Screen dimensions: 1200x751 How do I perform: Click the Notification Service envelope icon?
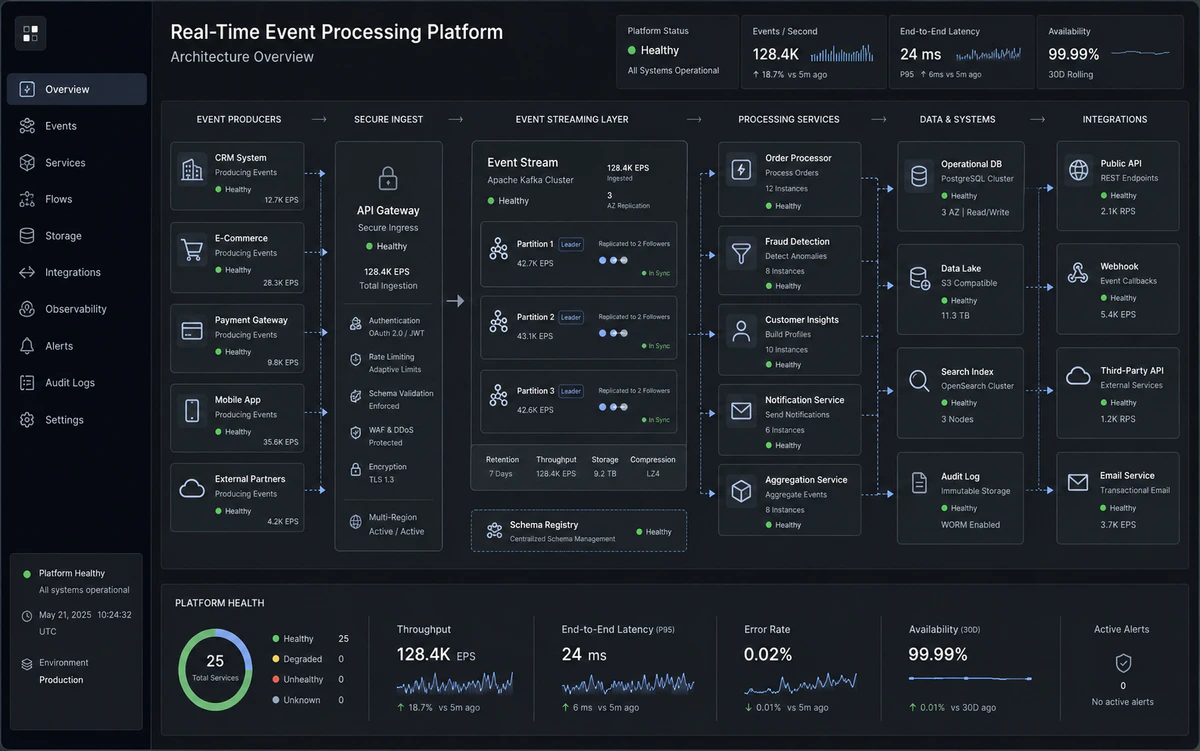(741, 411)
